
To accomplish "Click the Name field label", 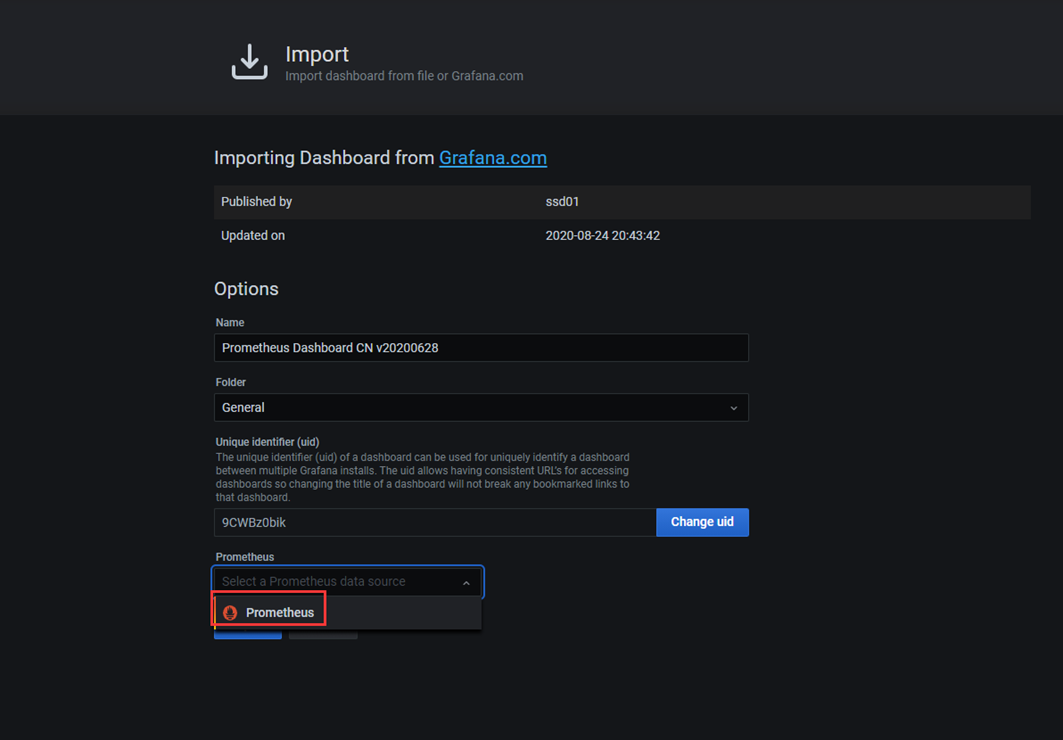I will click(x=230, y=323).
